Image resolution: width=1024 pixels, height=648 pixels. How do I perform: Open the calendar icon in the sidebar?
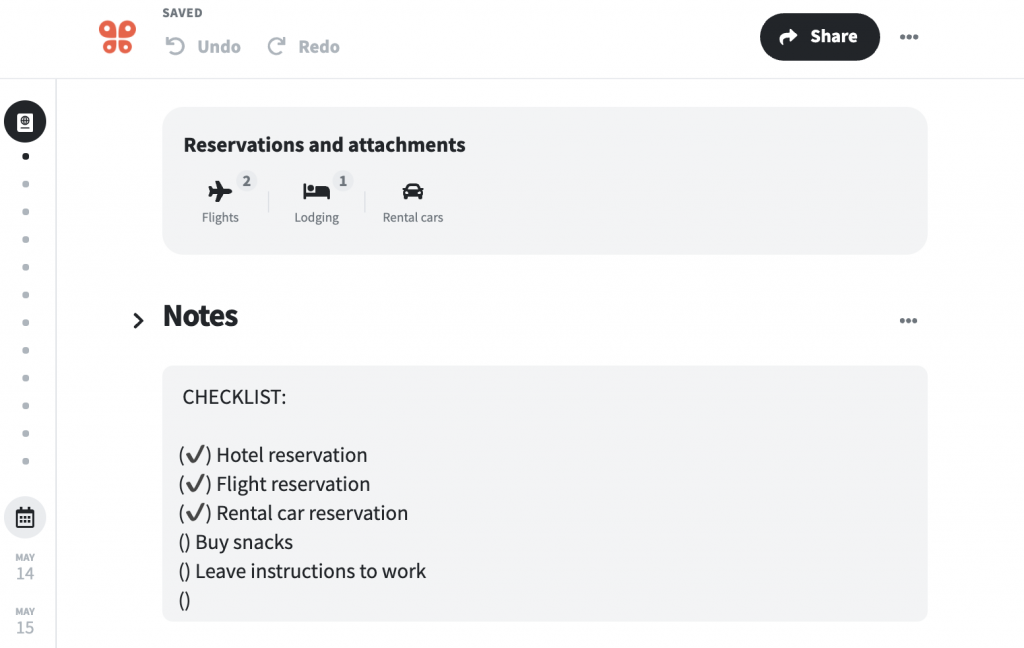(24, 517)
